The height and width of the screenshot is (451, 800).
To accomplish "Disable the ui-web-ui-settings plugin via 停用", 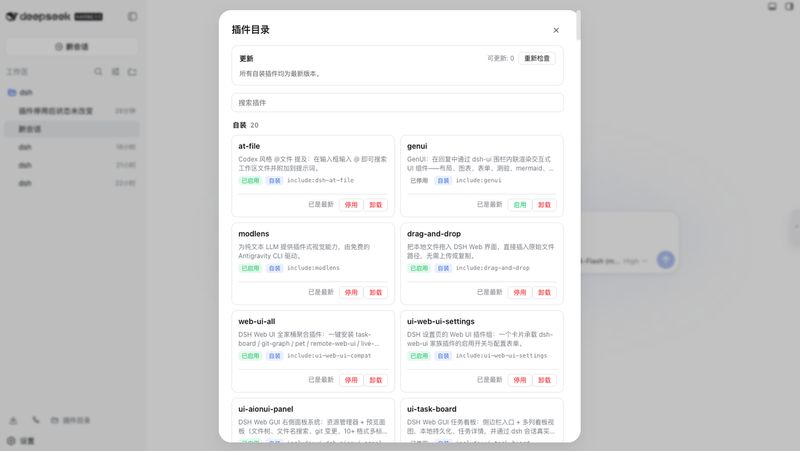I will [x=519, y=380].
